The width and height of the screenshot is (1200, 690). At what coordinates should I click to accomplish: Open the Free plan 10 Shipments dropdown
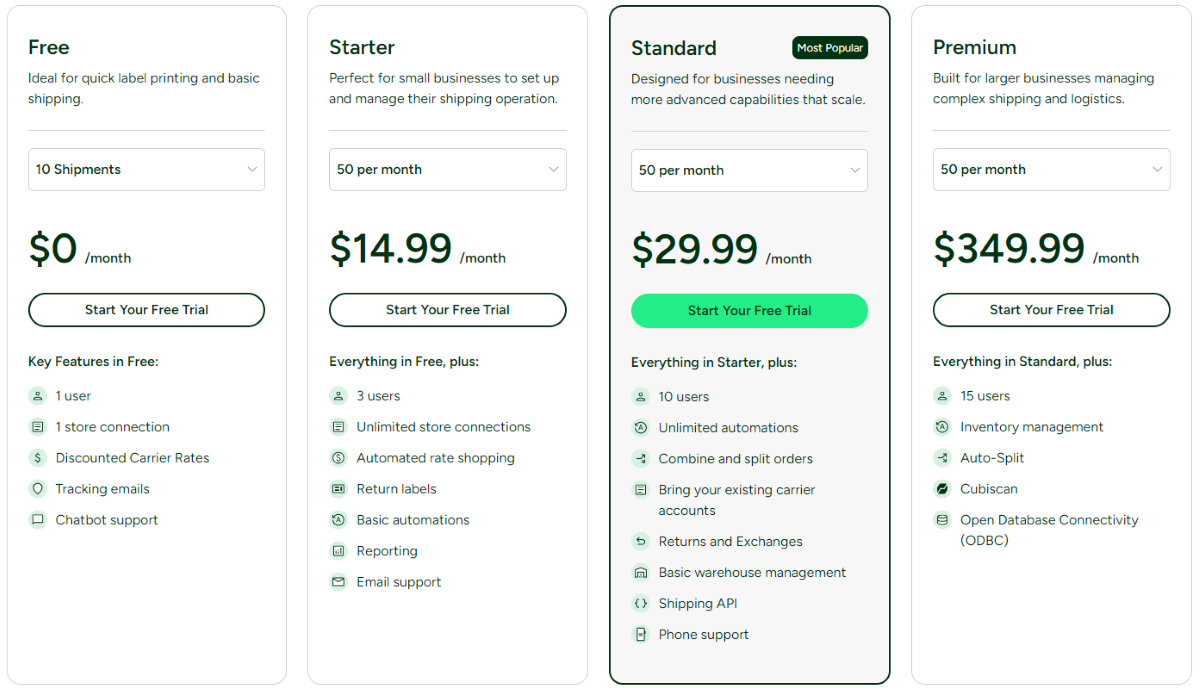[x=146, y=170]
